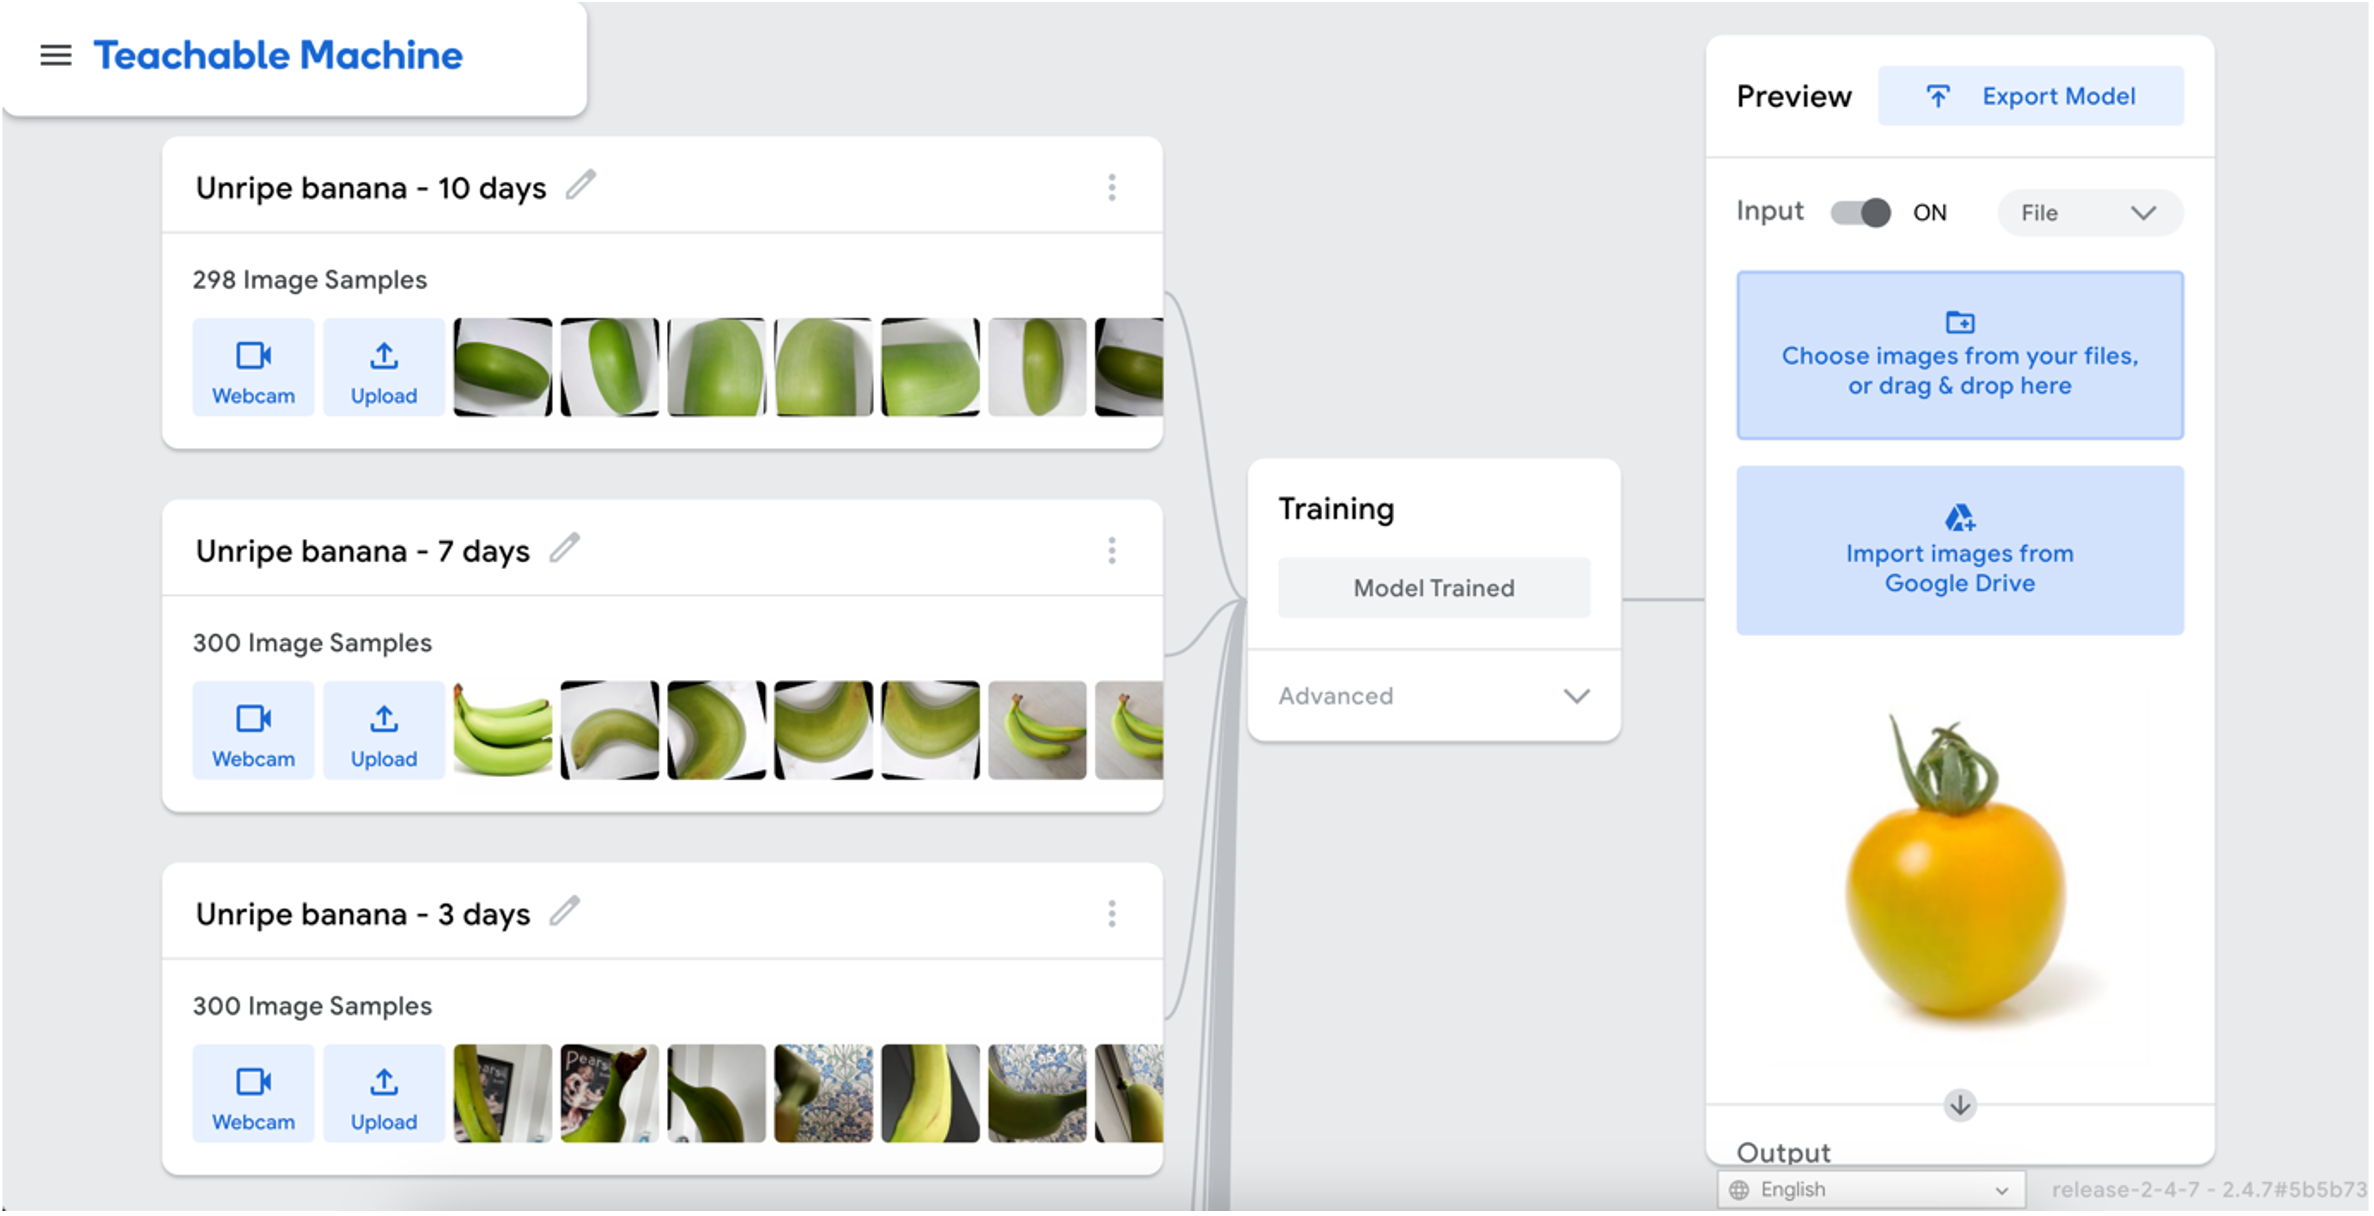The image size is (2374, 1216).
Task: Click the Model Trained button
Action: coord(1433,588)
